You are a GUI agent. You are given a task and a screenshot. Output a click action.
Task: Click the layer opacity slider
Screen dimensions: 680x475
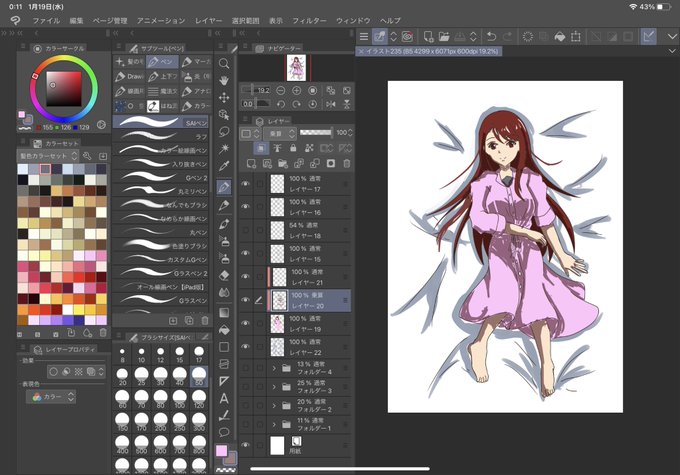pyautogui.click(x=316, y=132)
